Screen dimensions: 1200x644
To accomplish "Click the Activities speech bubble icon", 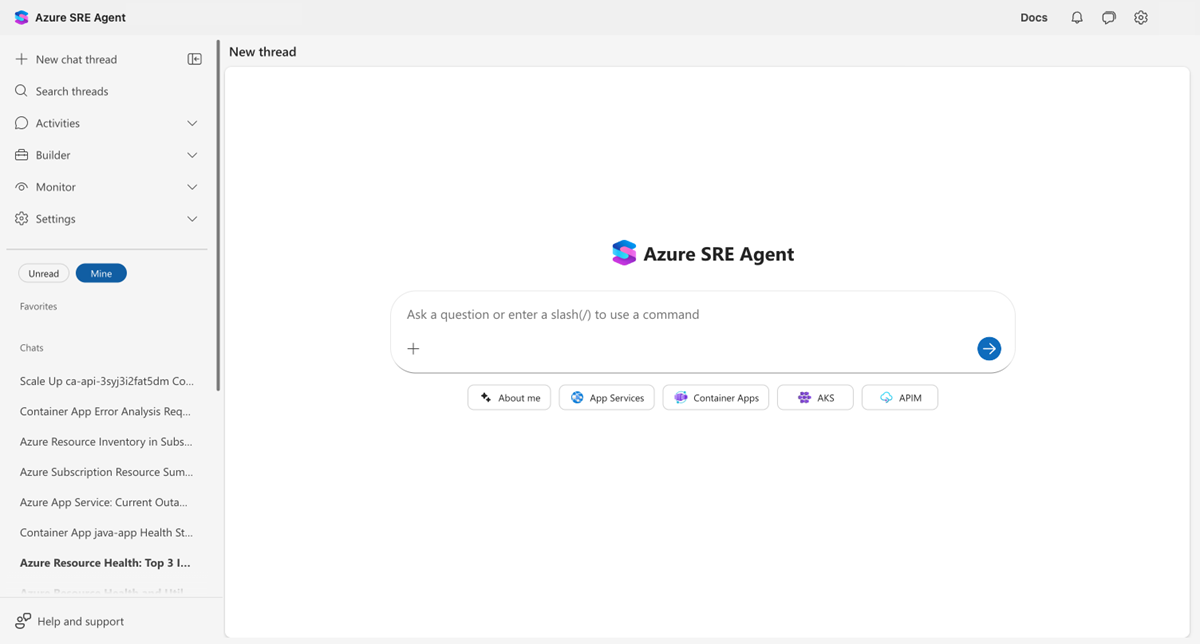I will click(x=21, y=123).
